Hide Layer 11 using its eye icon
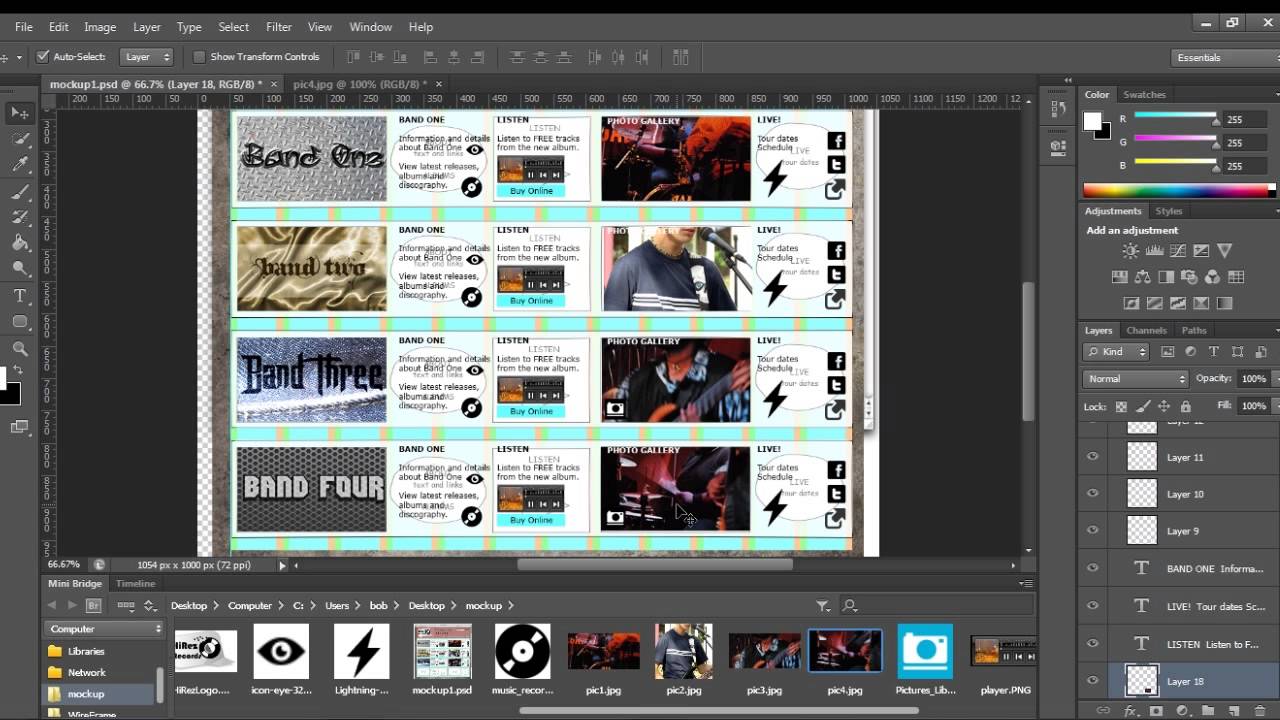The width and height of the screenshot is (1280, 720). coord(1092,457)
